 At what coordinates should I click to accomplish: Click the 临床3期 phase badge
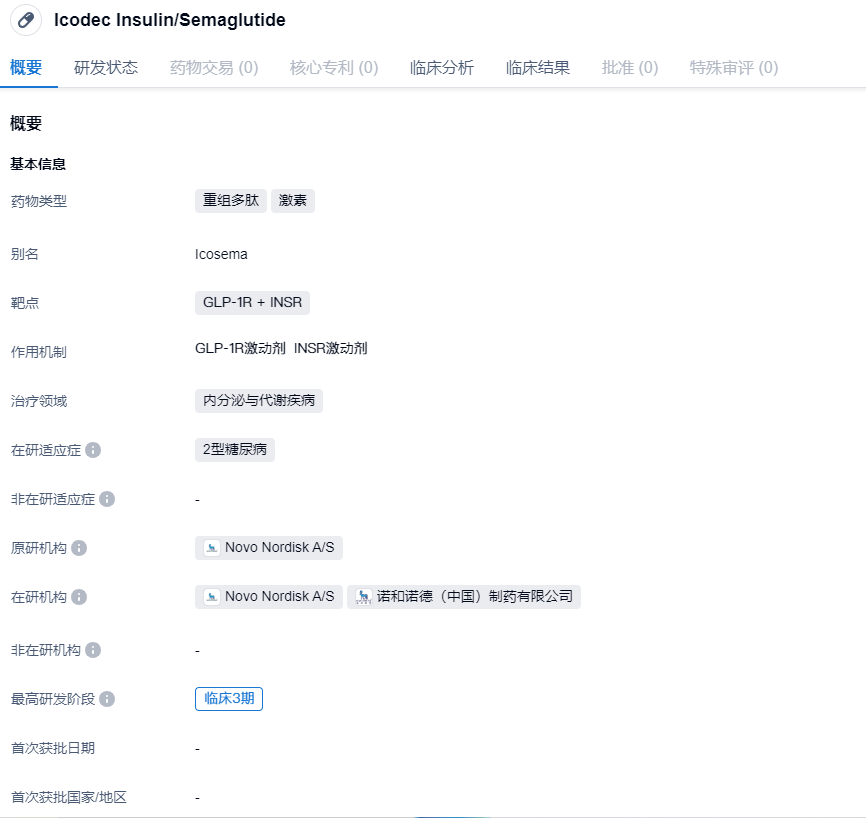click(229, 699)
